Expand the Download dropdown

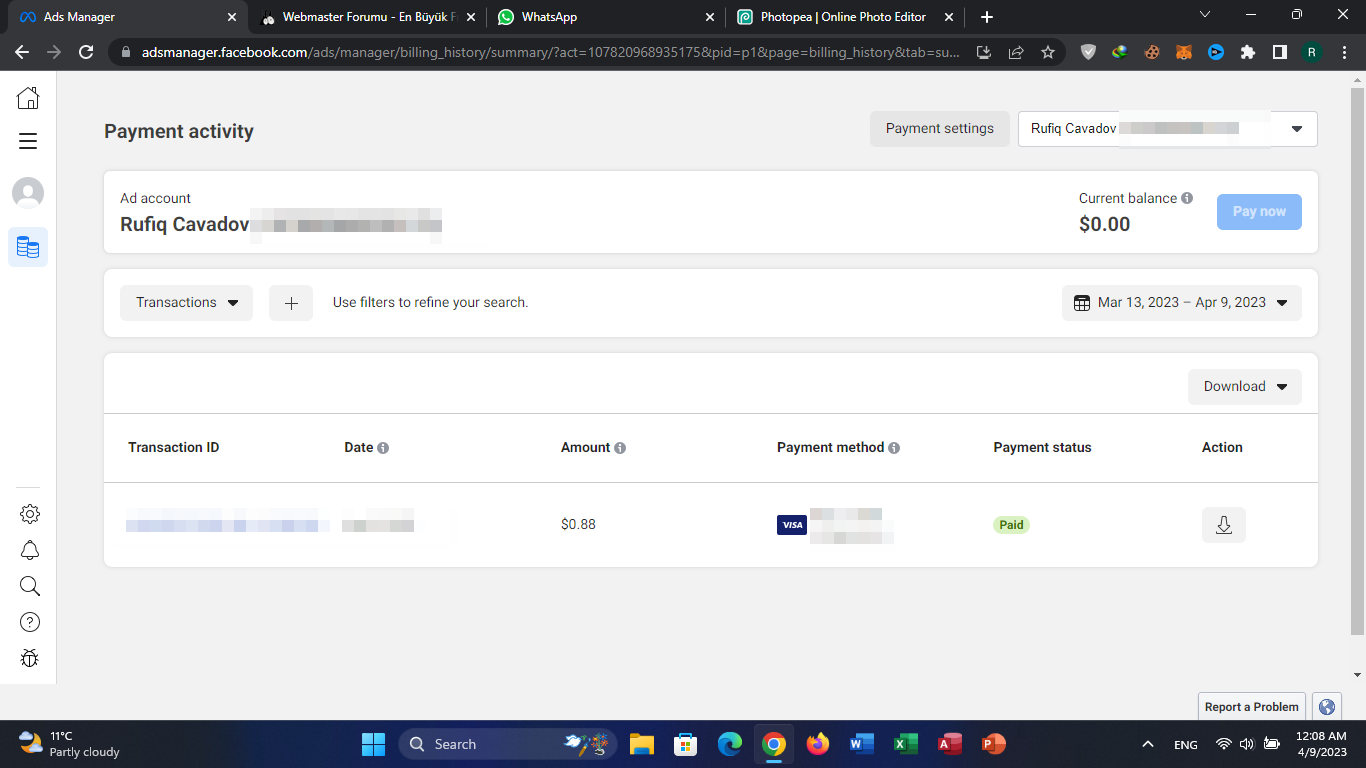tap(1245, 387)
